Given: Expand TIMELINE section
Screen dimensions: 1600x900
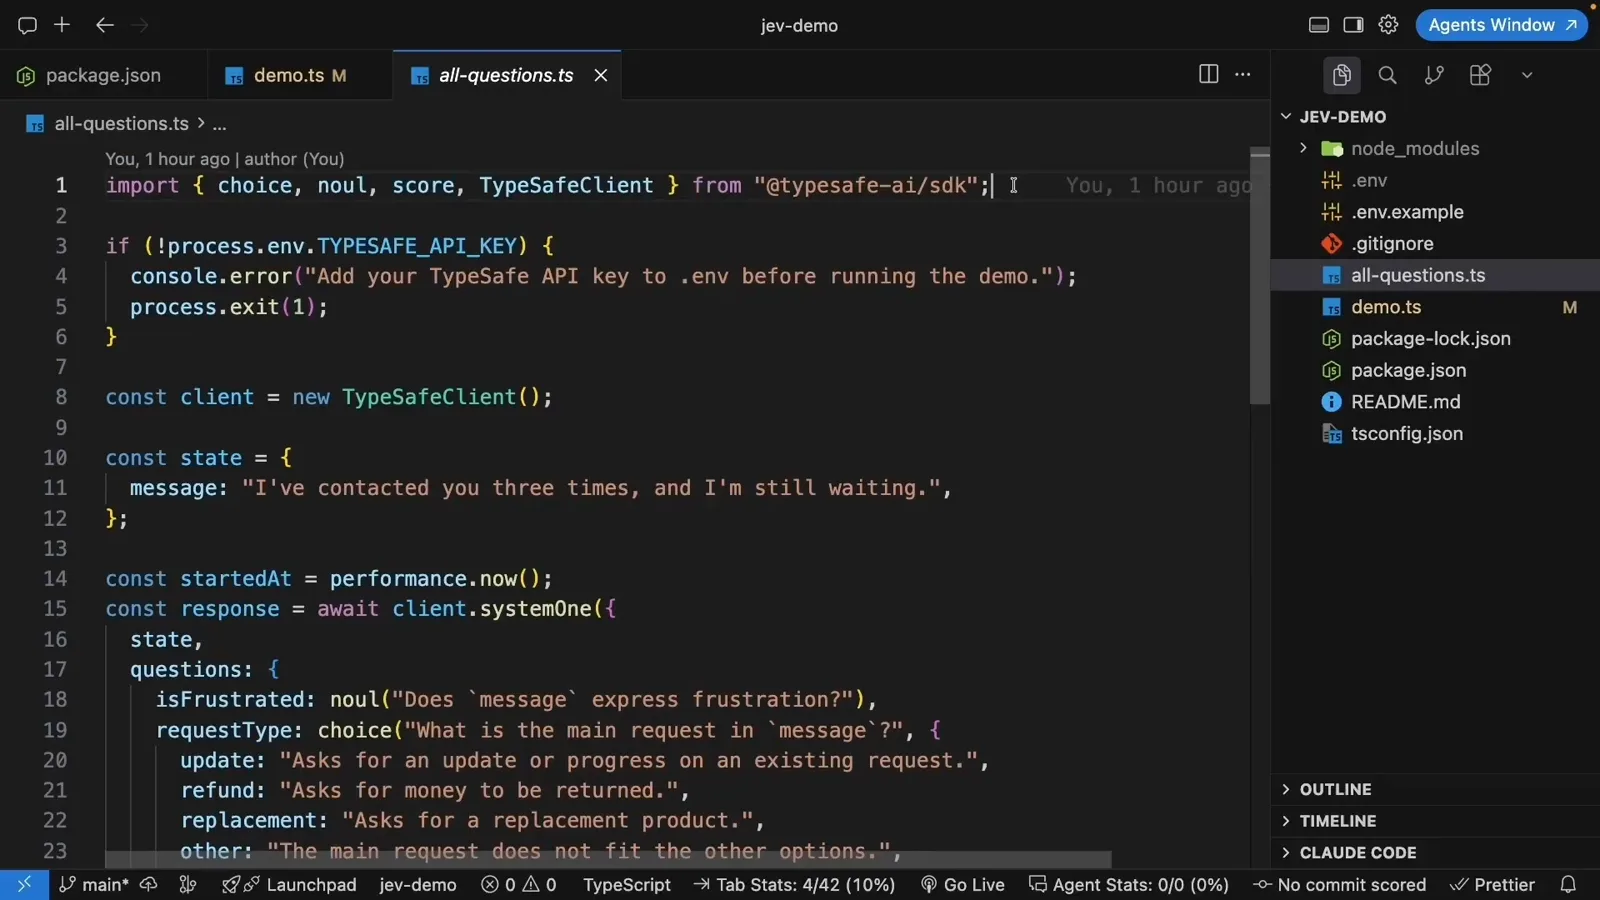Looking at the screenshot, I should point(1436,821).
